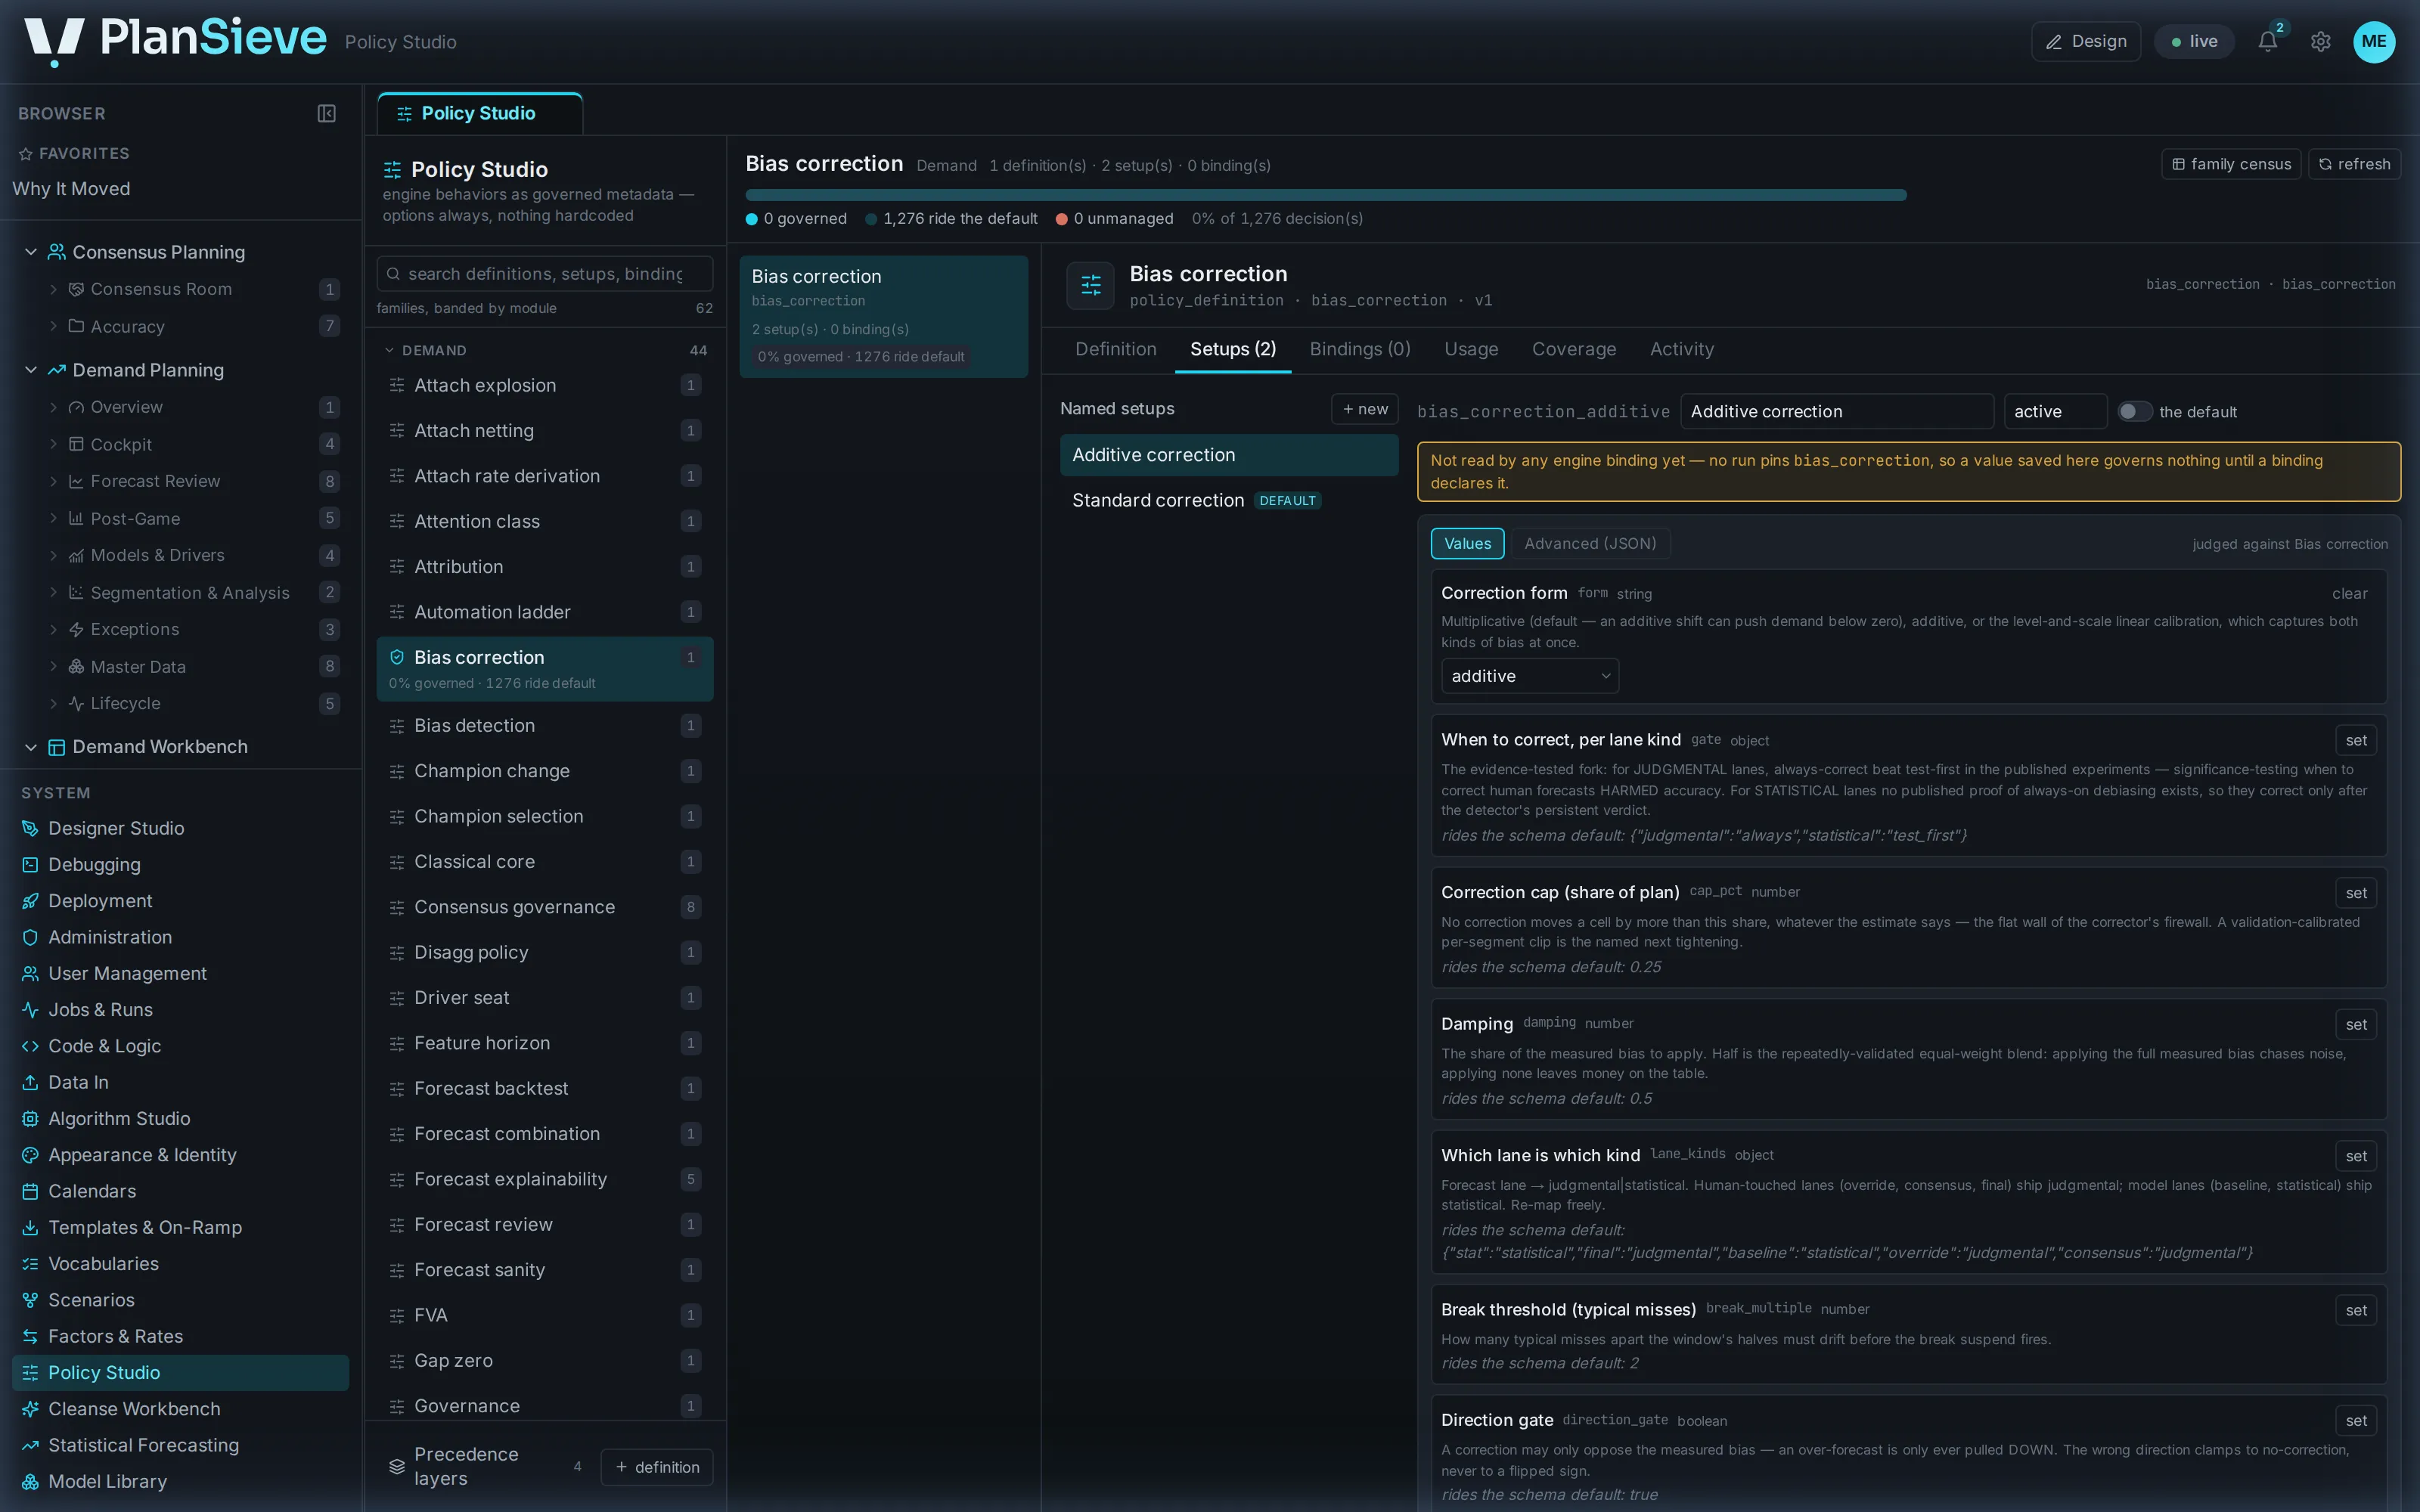
Task: Edit the Additive correction name field
Action: point(1837,411)
